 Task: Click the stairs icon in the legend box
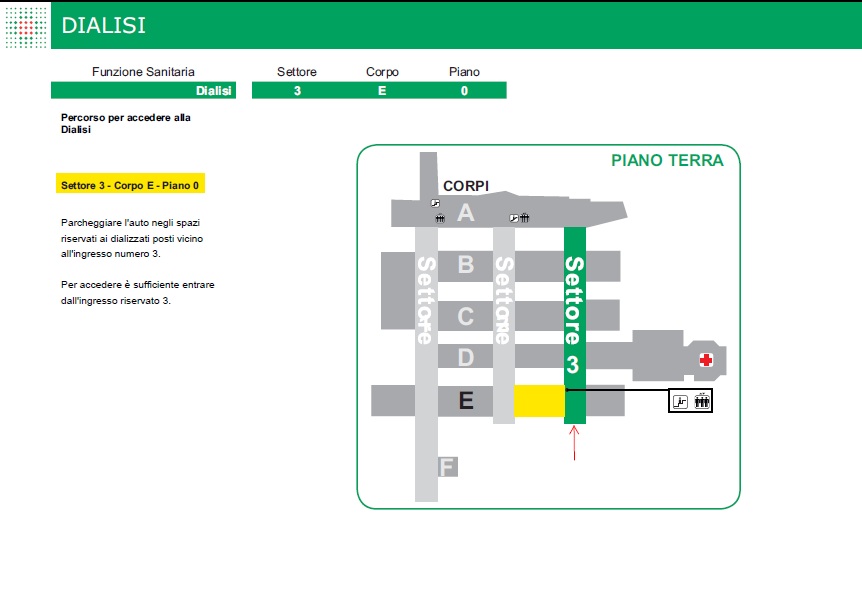[681, 402]
